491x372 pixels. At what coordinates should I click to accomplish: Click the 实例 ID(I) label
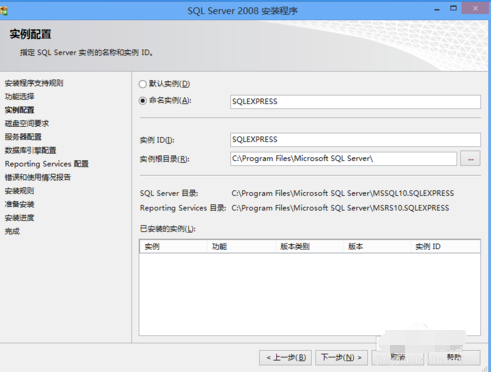[157, 140]
